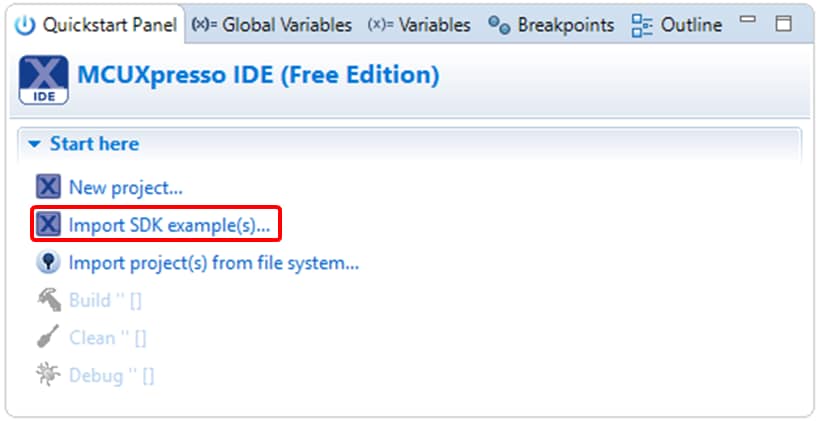Minimize the Quickstart panel view
Image resolution: width=818 pixels, height=421 pixels.
[x=748, y=21]
